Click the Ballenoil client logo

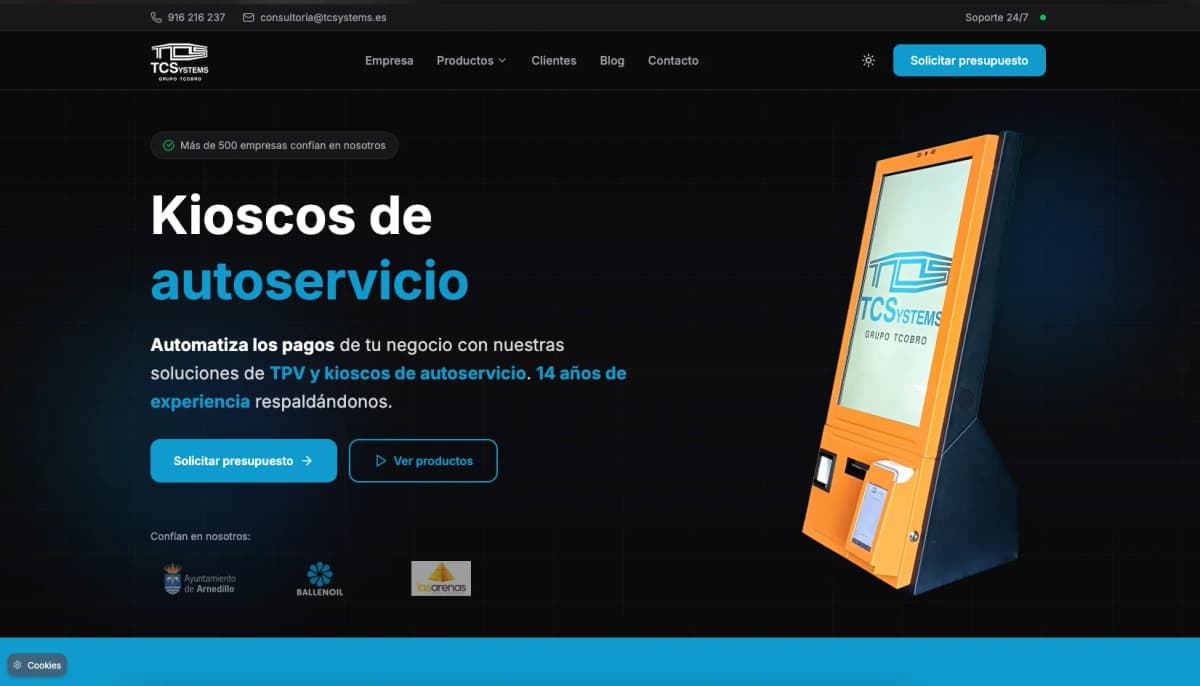click(x=318, y=578)
